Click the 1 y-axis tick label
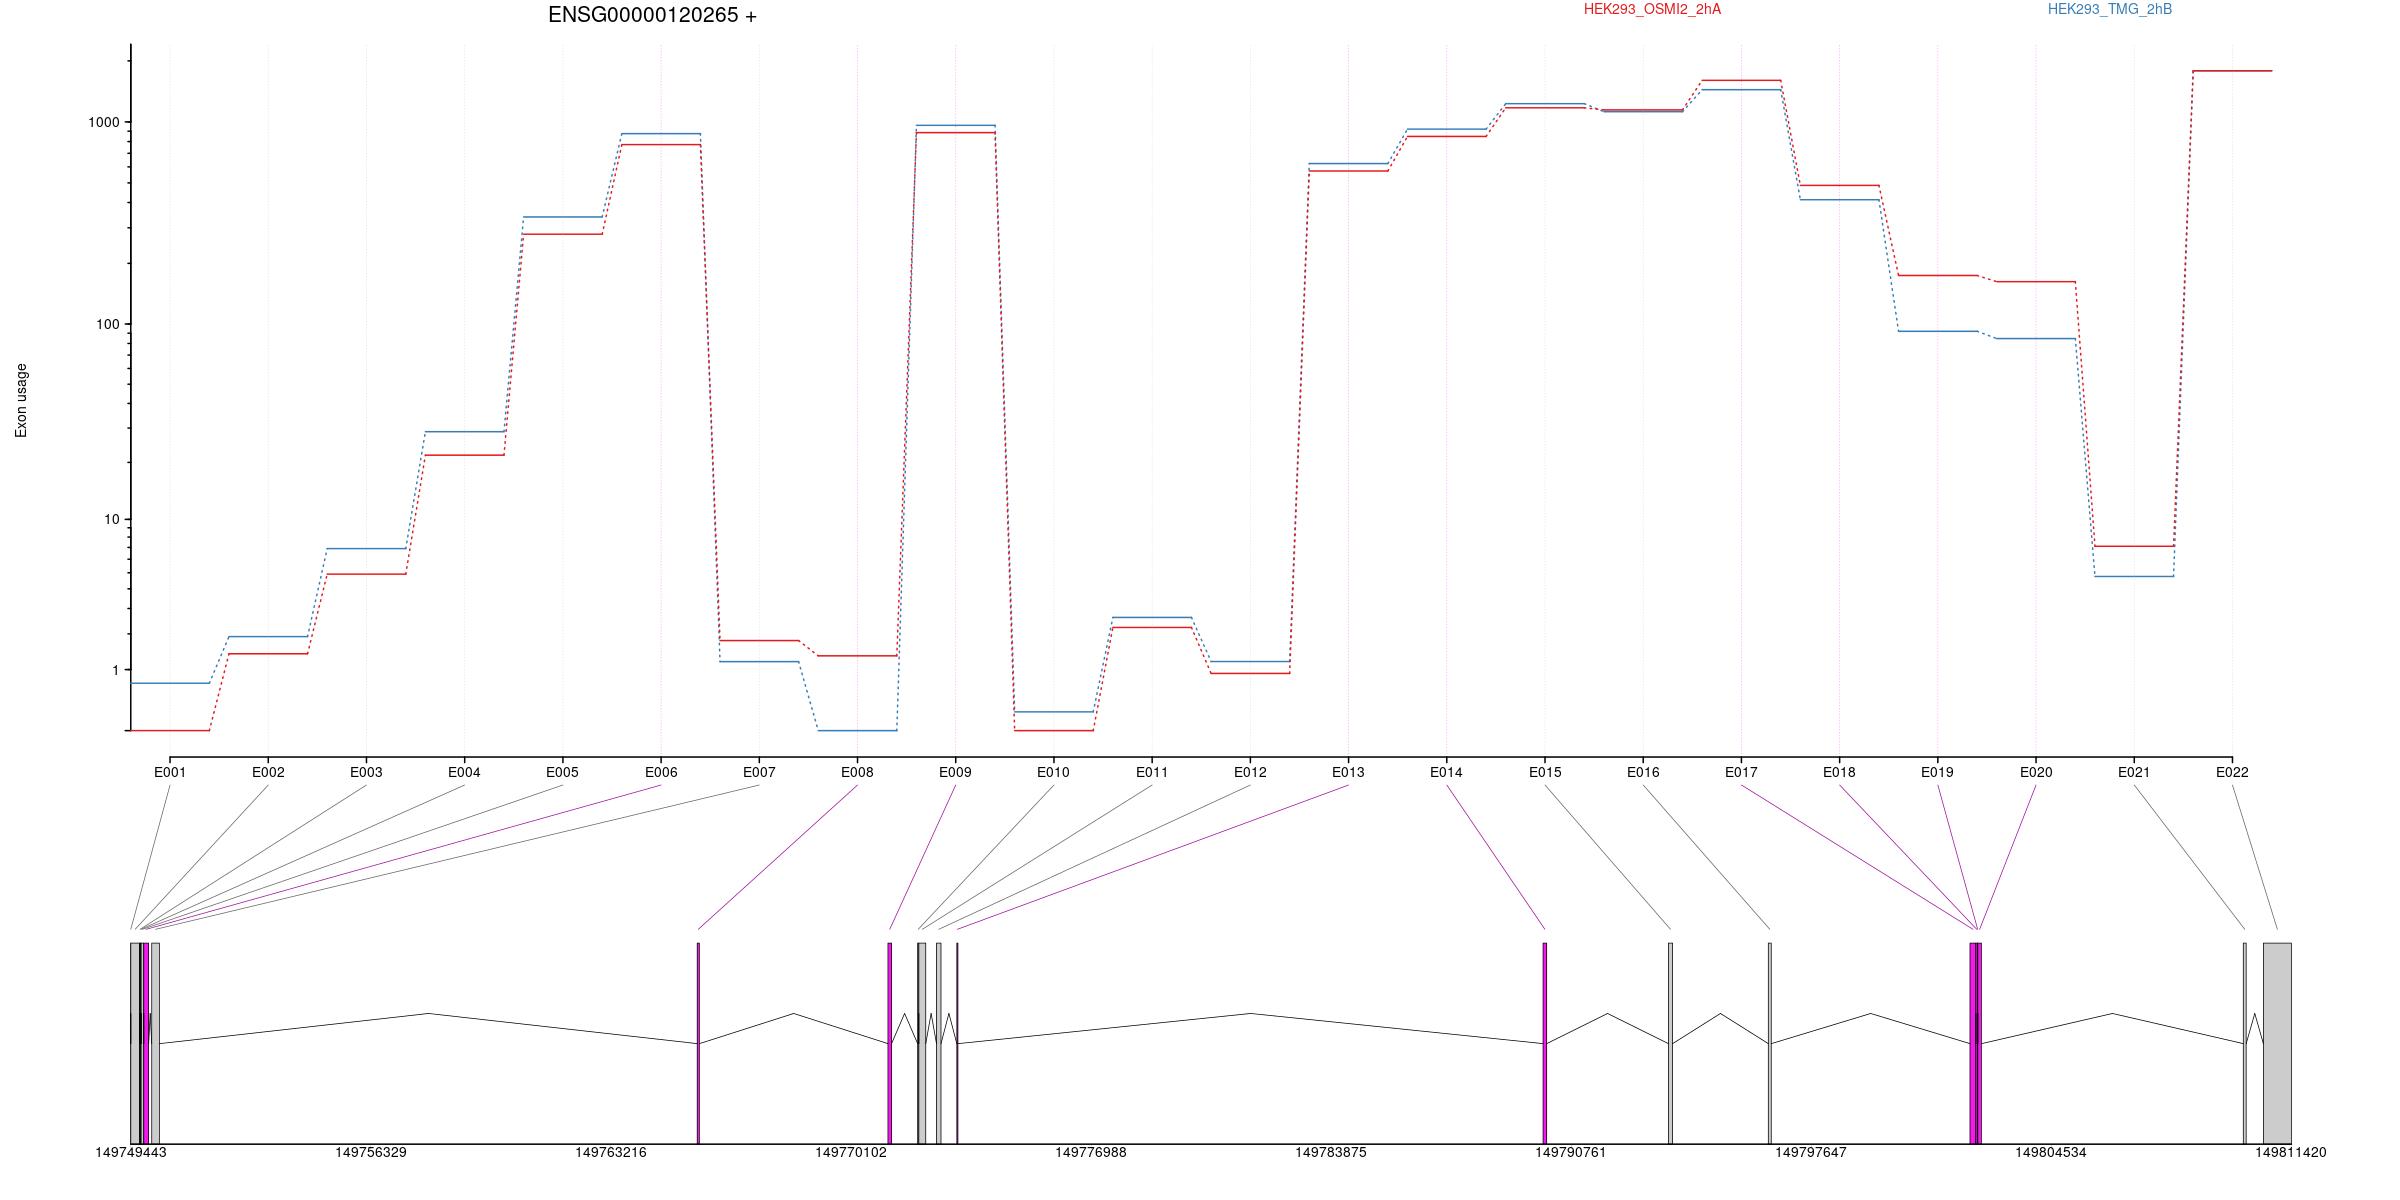The image size is (2400, 1200). click(116, 670)
